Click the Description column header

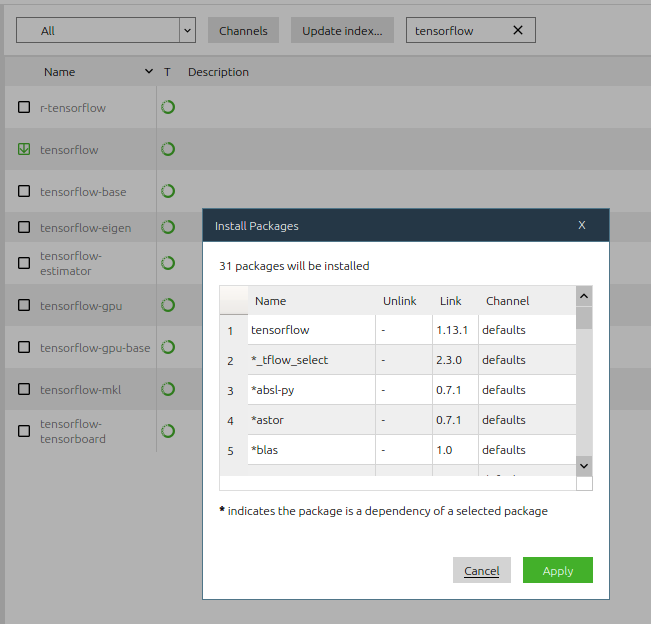(x=218, y=72)
